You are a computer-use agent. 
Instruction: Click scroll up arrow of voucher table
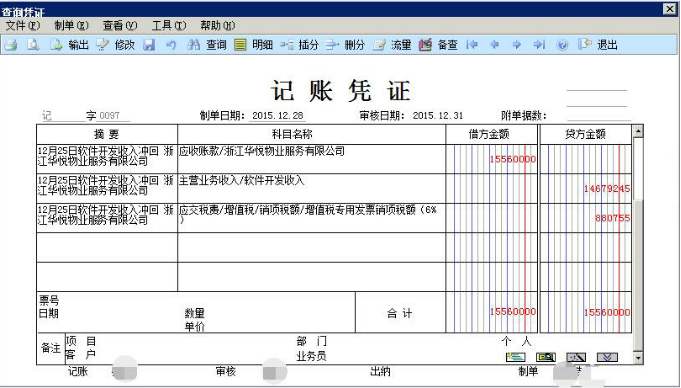coord(638,131)
